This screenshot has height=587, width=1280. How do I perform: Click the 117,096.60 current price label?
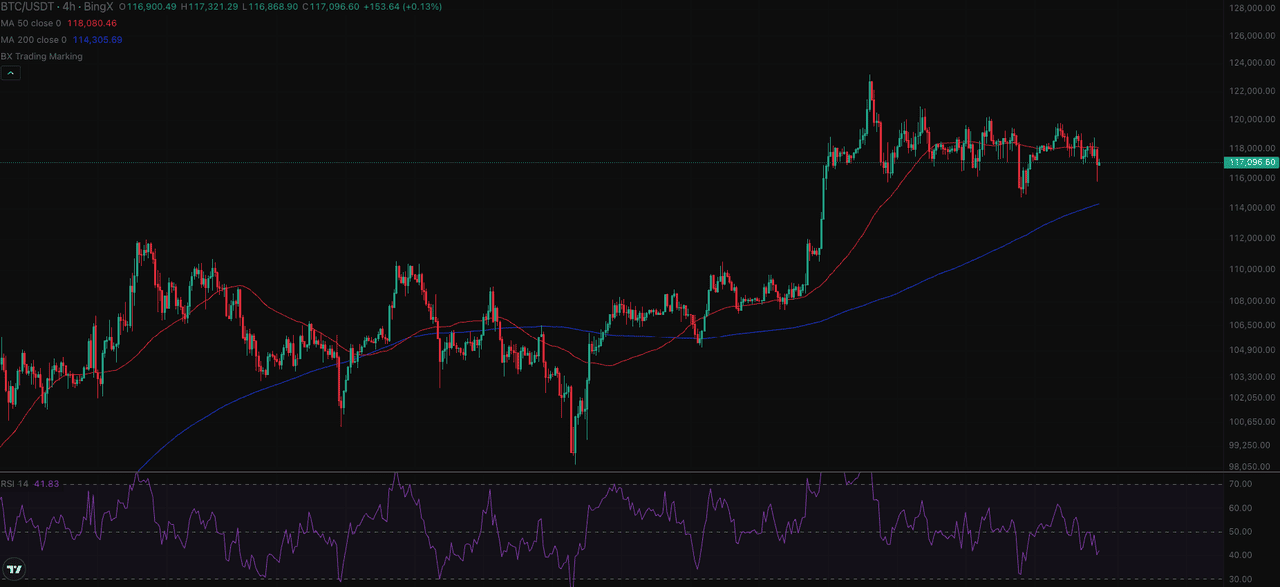[1251, 162]
